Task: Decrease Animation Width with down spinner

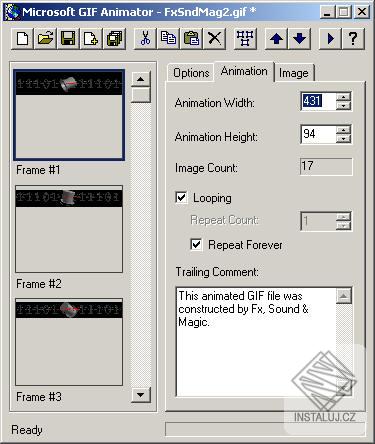Action: coord(343,106)
